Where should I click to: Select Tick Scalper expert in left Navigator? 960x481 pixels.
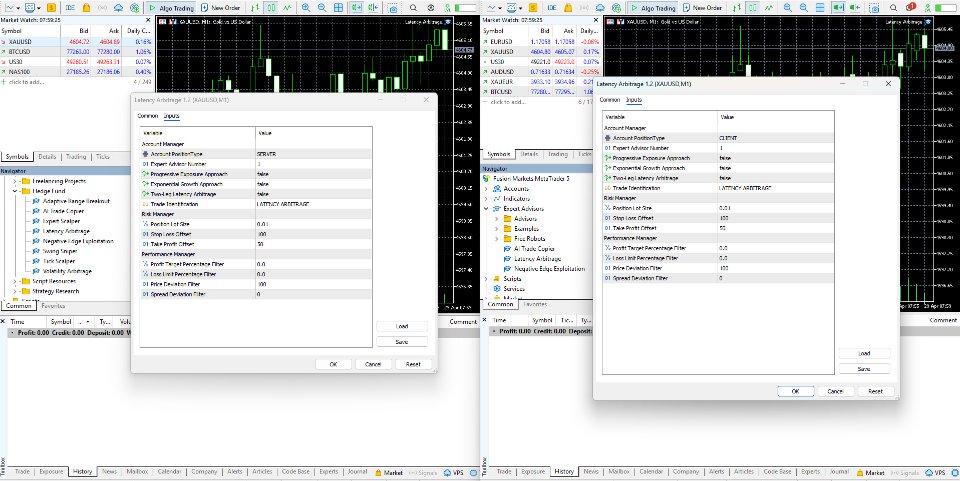pos(58,261)
